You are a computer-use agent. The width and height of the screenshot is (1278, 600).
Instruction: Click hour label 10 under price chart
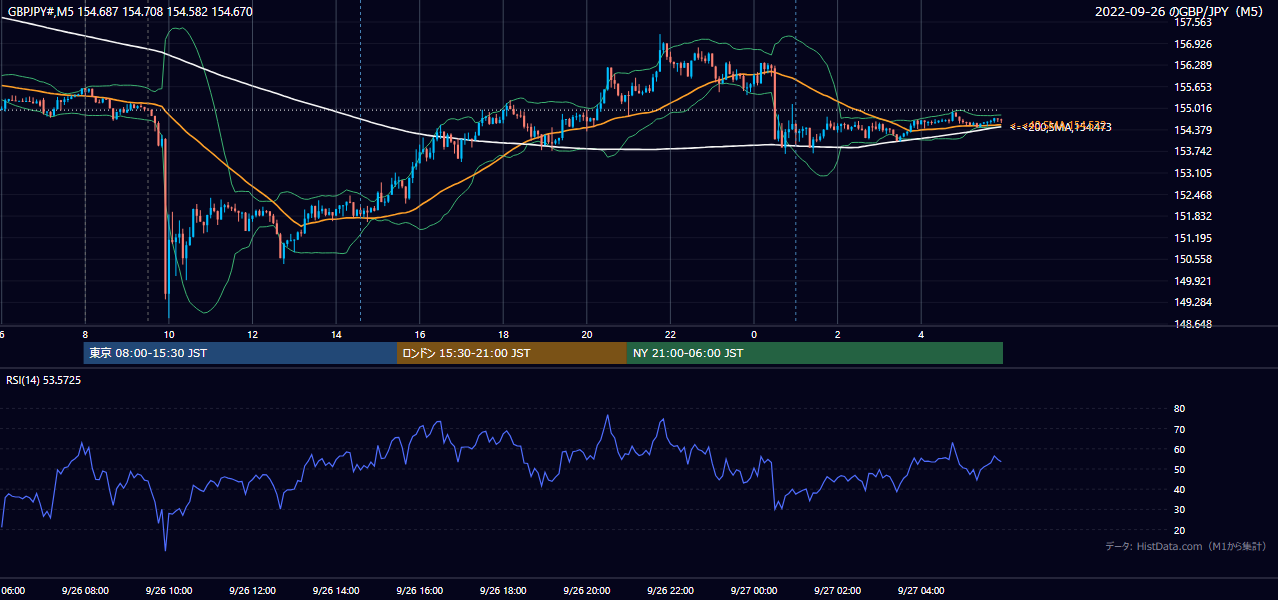169,334
